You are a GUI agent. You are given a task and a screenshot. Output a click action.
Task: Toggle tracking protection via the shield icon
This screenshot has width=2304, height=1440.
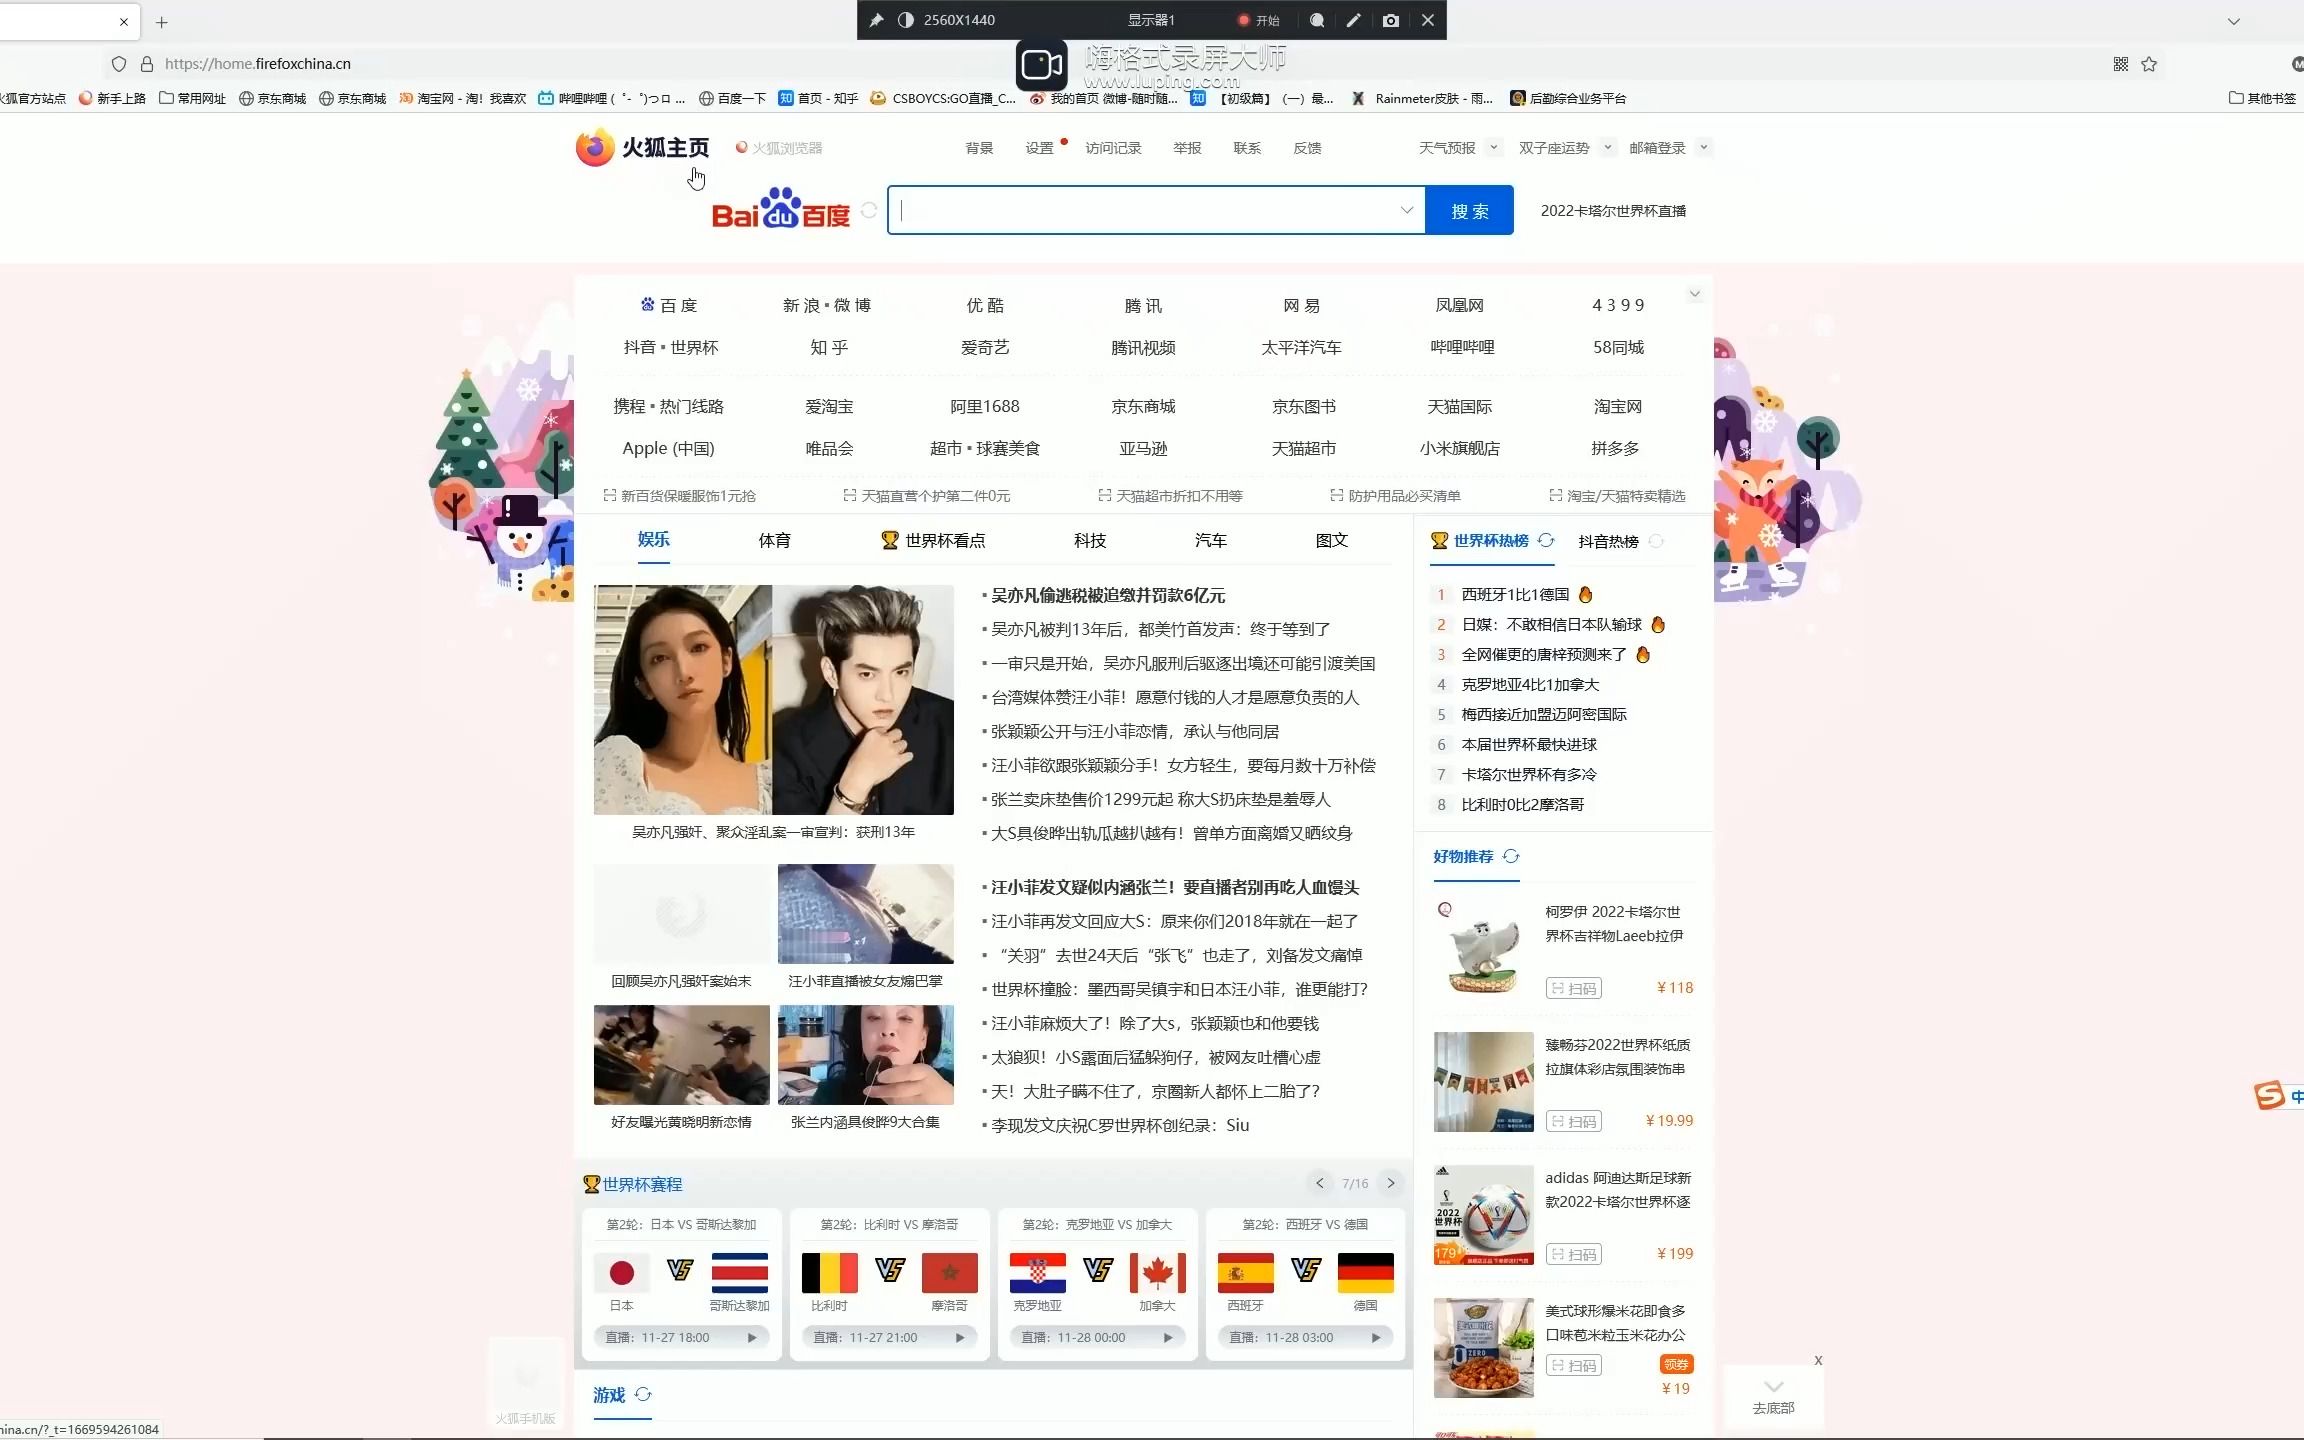coord(119,63)
